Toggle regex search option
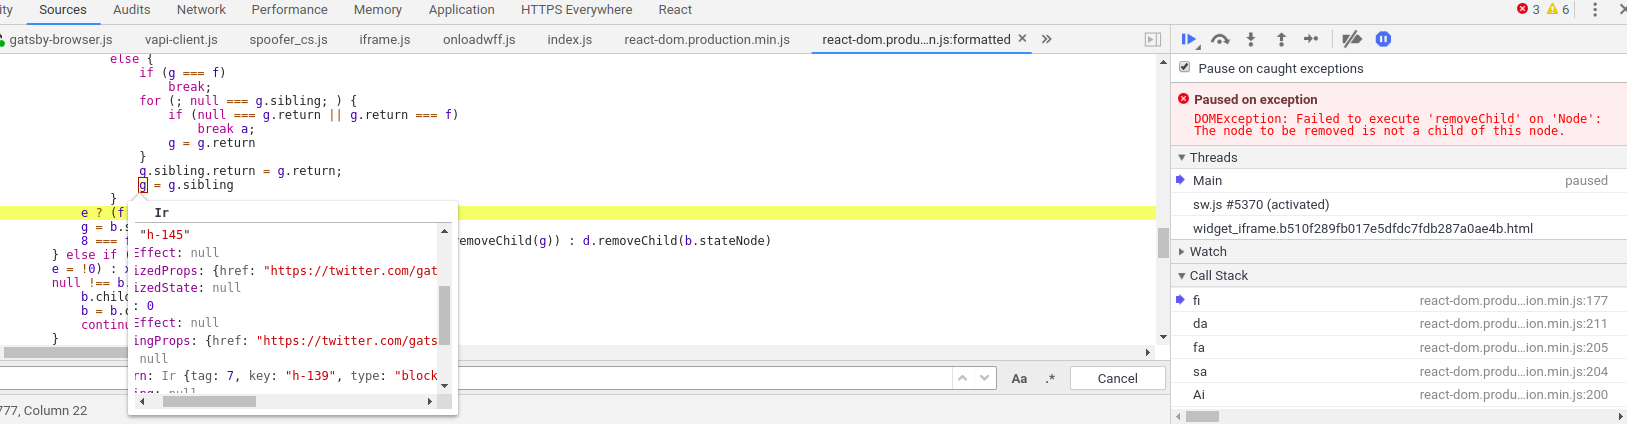Image resolution: width=1627 pixels, height=424 pixels. (x=1050, y=379)
